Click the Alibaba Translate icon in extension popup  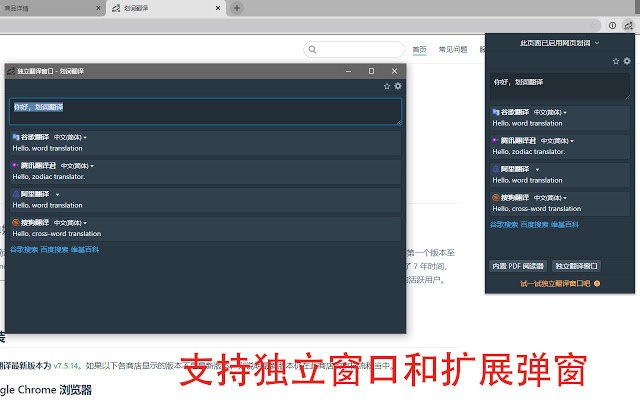point(496,169)
